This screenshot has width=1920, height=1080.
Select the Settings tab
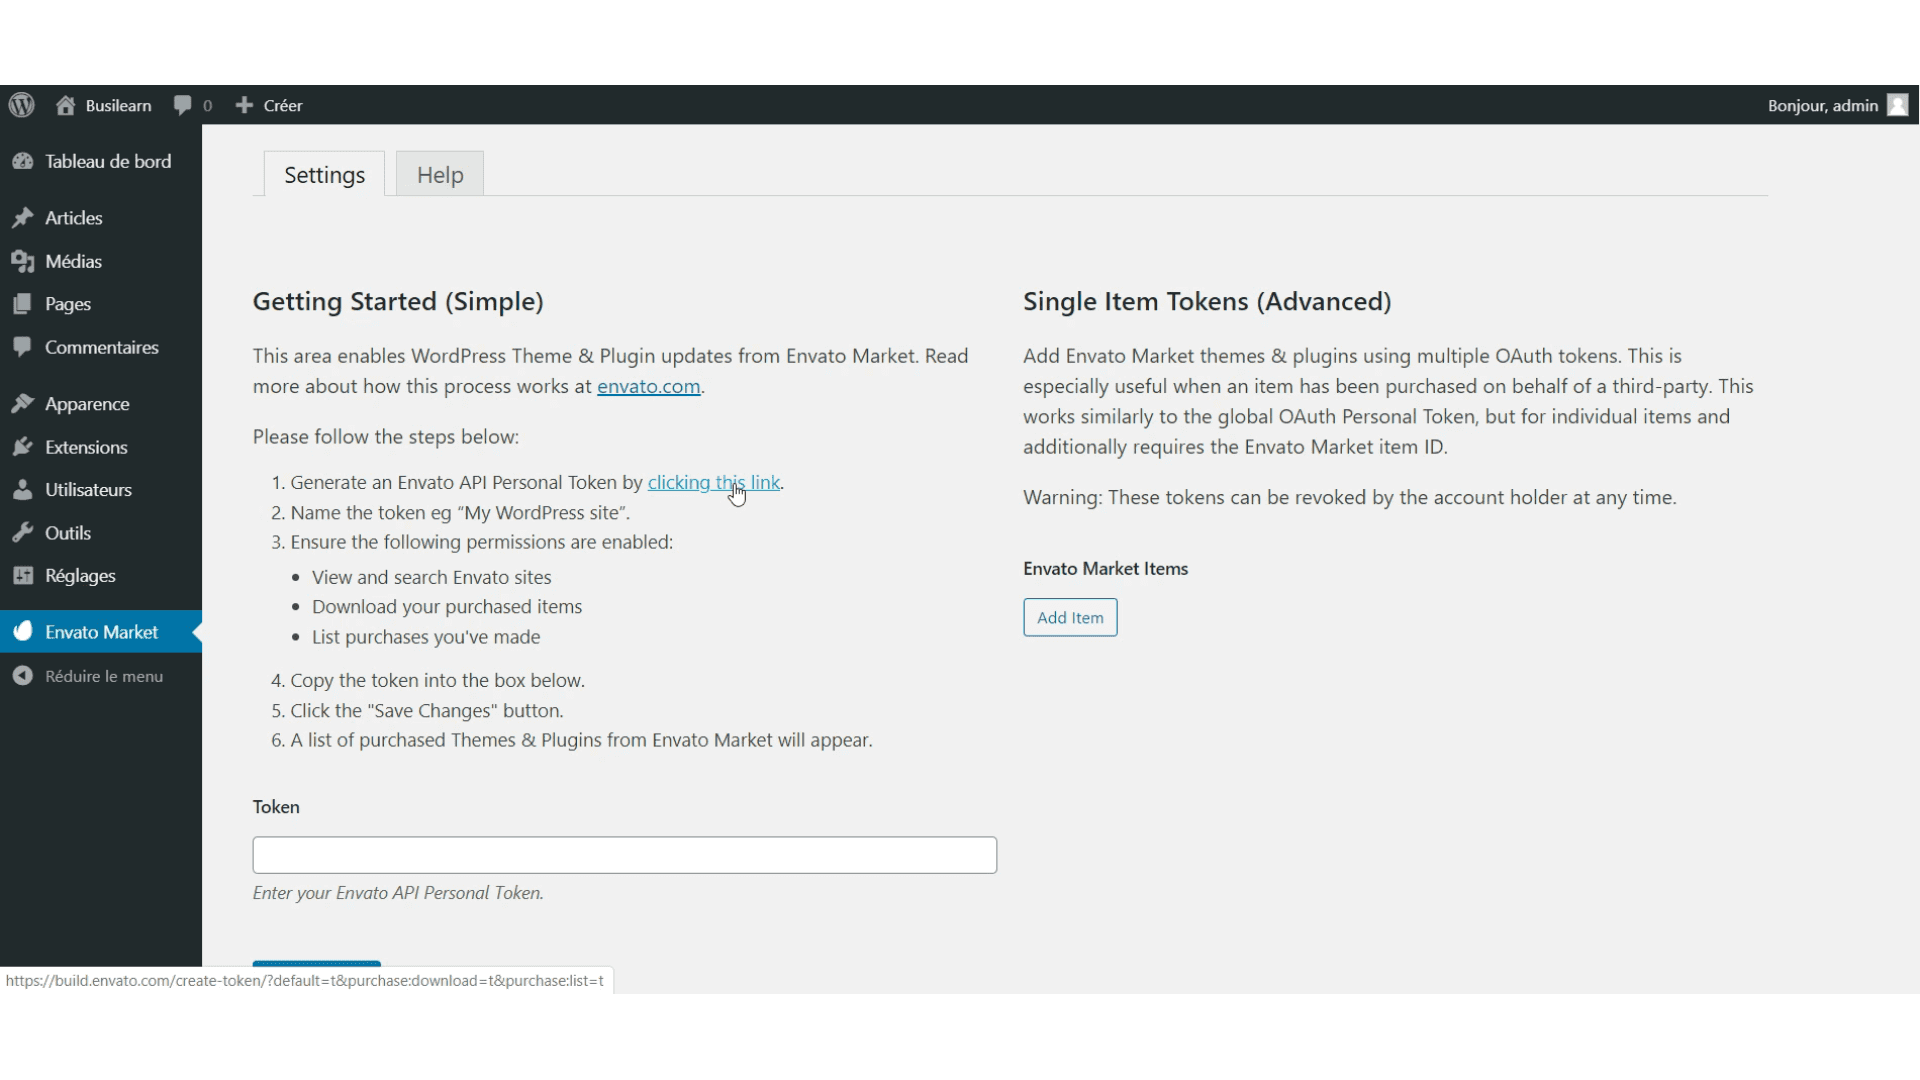click(323, 173)
